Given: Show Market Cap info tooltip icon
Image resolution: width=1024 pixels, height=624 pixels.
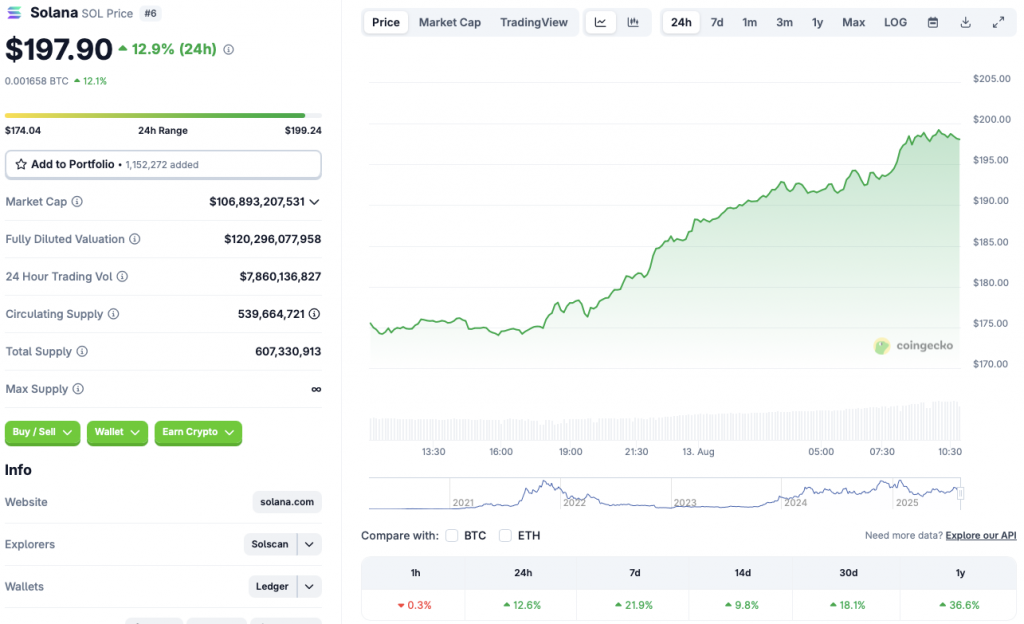Looking at the screenshot, I should click(77, 201).
